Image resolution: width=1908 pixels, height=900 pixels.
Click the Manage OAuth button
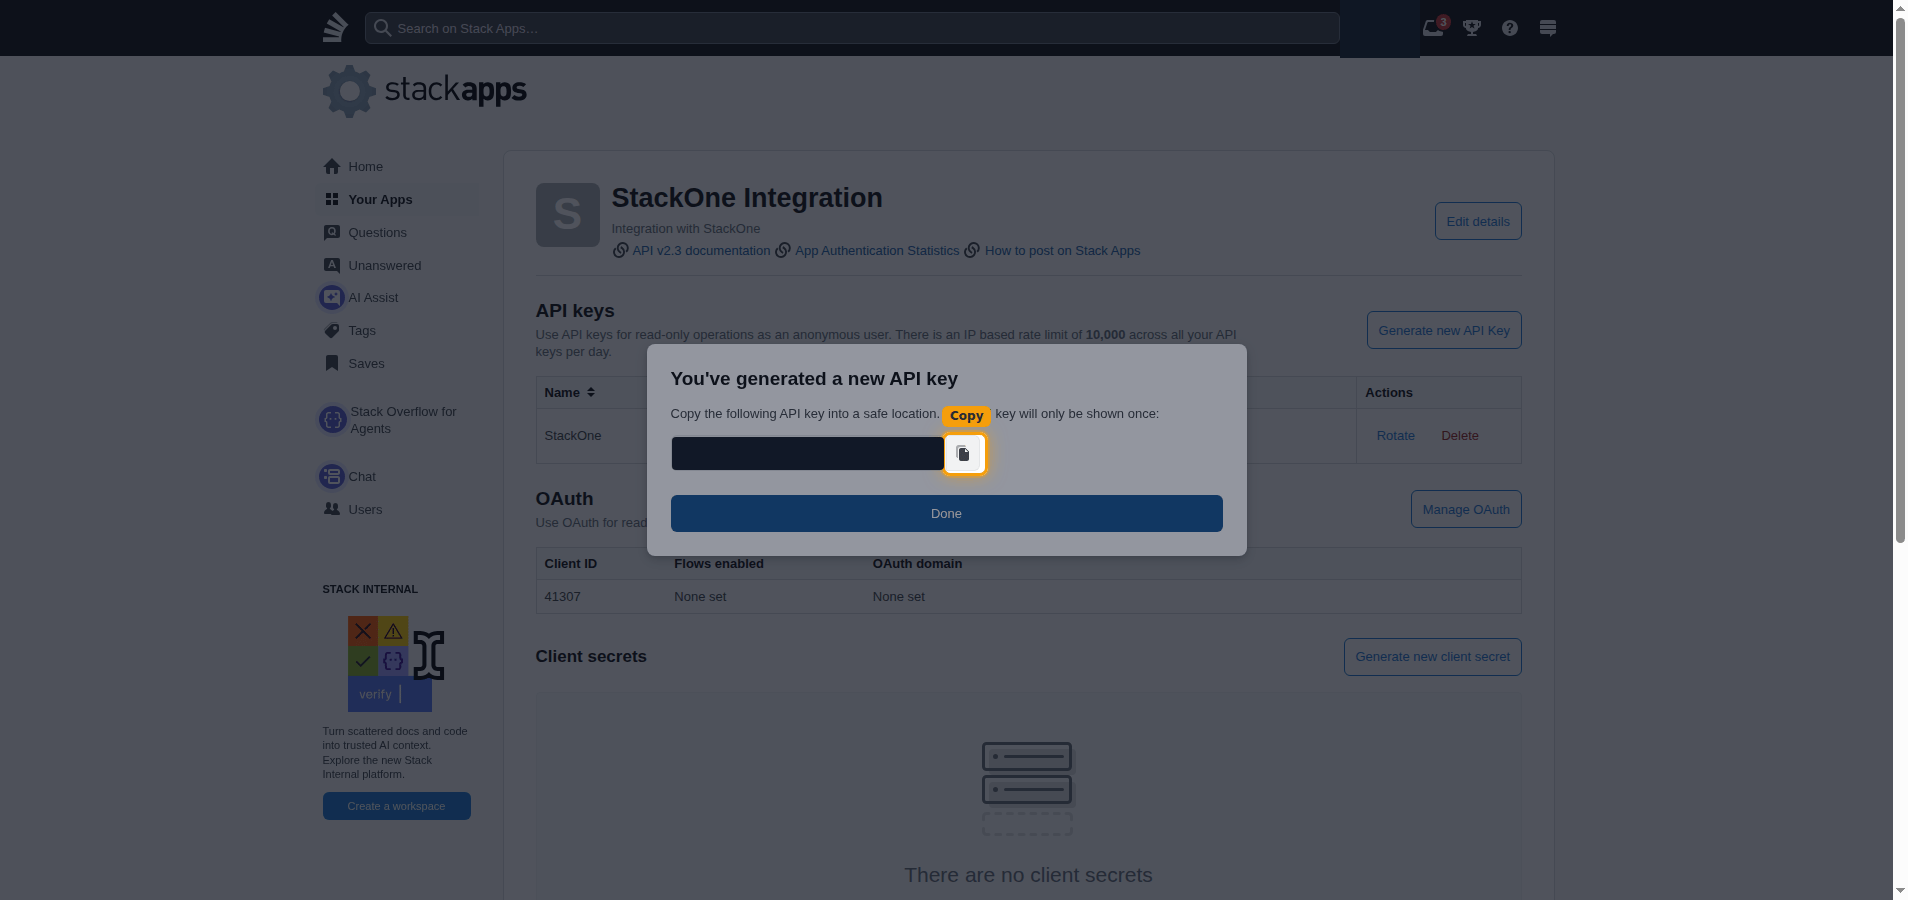pyautogui.click(x=1466, y=509)
